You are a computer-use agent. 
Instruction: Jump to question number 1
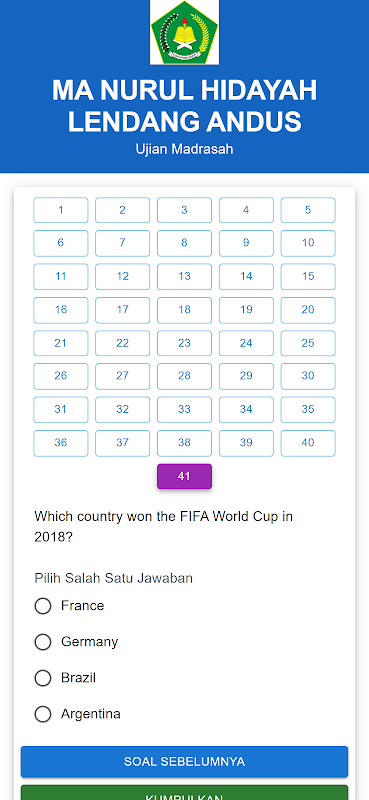pos(61,210)
